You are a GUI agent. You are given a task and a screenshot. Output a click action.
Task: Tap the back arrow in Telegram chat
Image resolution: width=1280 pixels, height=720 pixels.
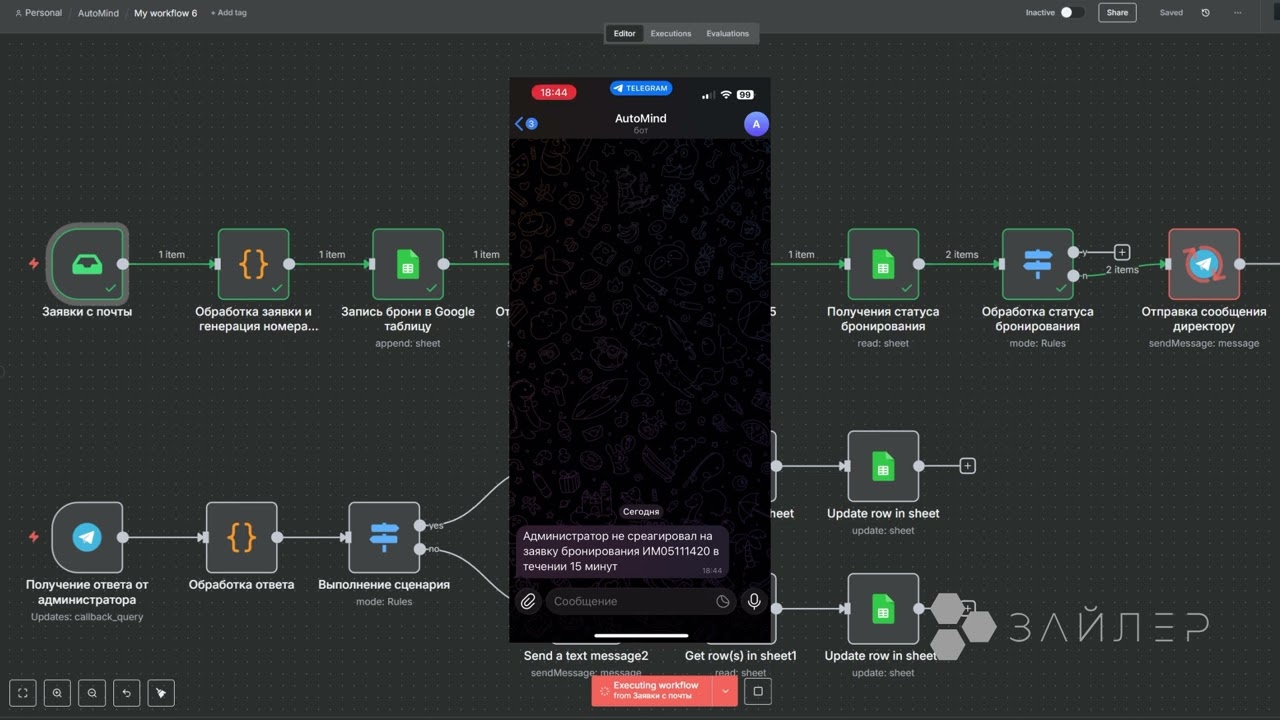click(519, 124)
